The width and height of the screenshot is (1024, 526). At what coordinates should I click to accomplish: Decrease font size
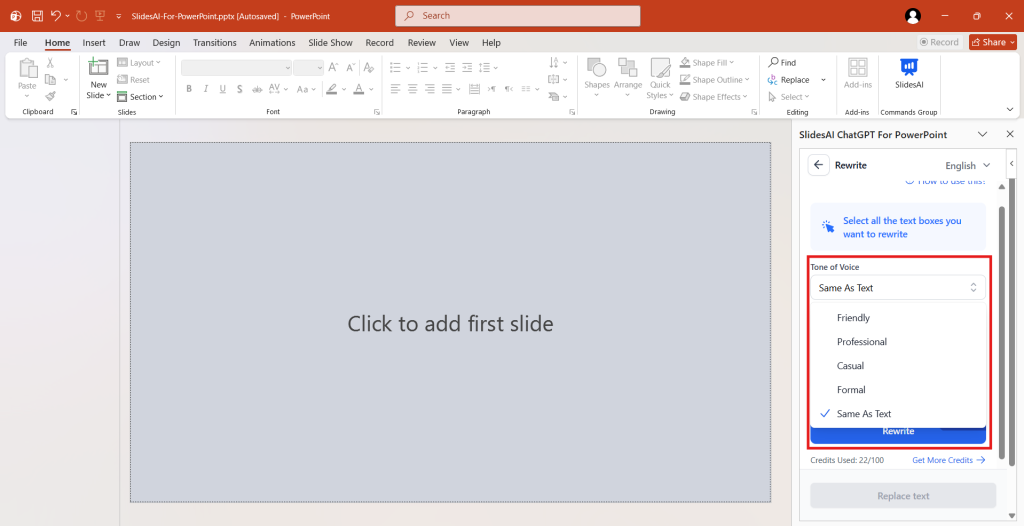coord(351,67)
